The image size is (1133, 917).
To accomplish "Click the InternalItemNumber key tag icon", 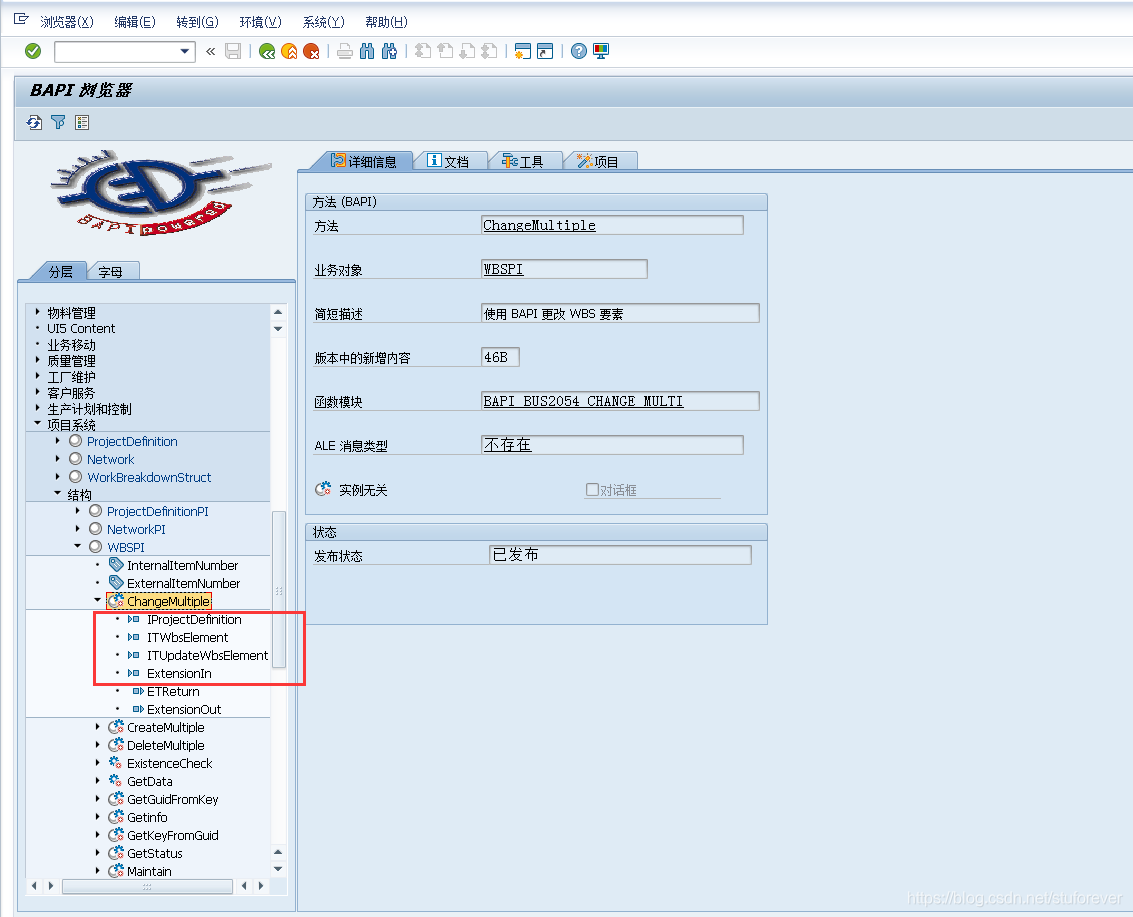I will (x=116, y=564).
